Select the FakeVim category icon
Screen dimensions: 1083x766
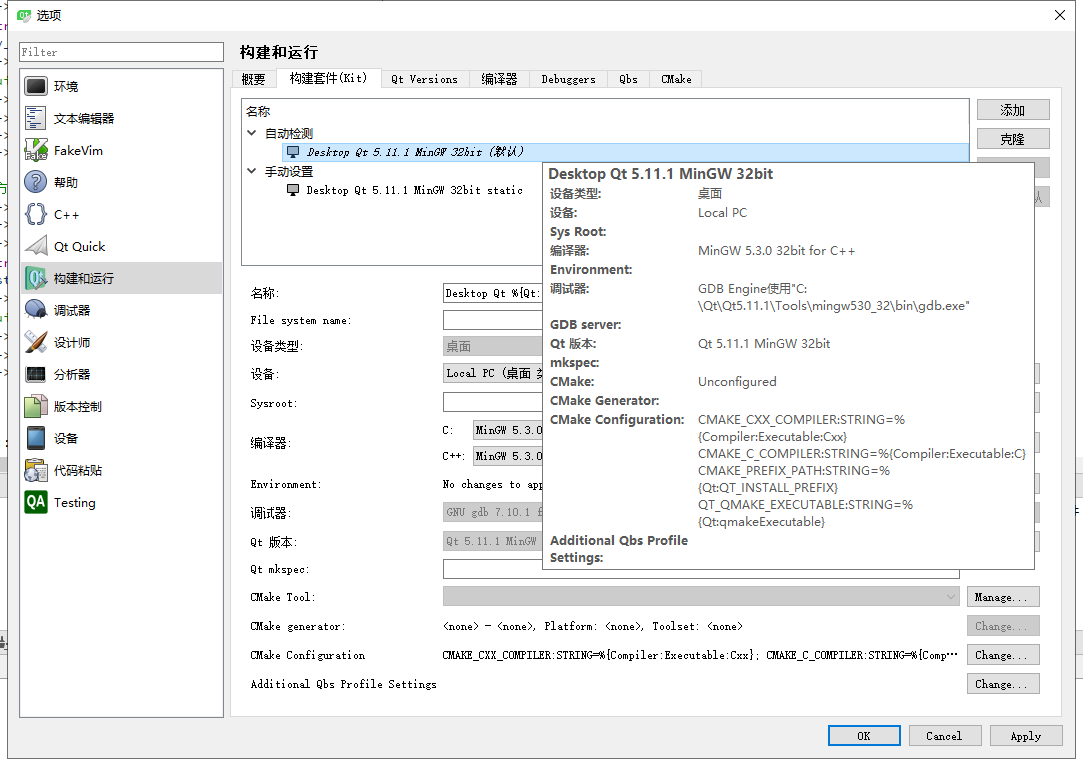point(36,150)
